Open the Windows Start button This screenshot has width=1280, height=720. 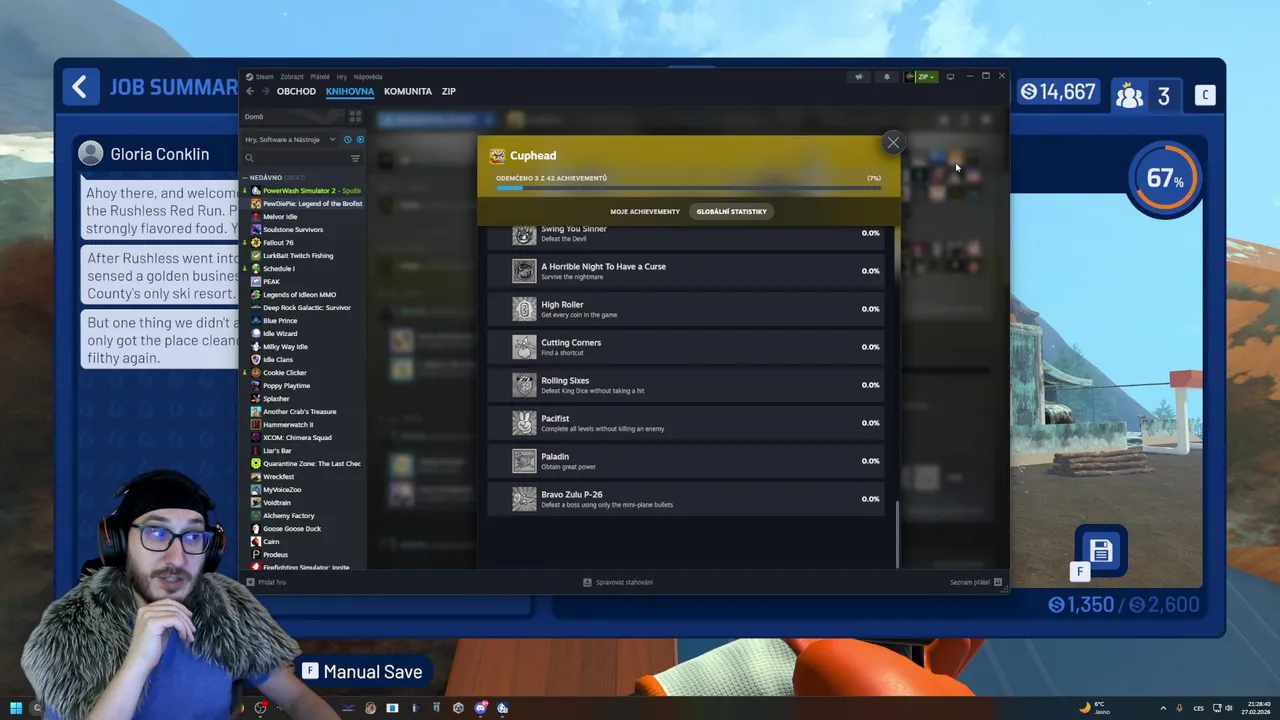coord(16,708)
